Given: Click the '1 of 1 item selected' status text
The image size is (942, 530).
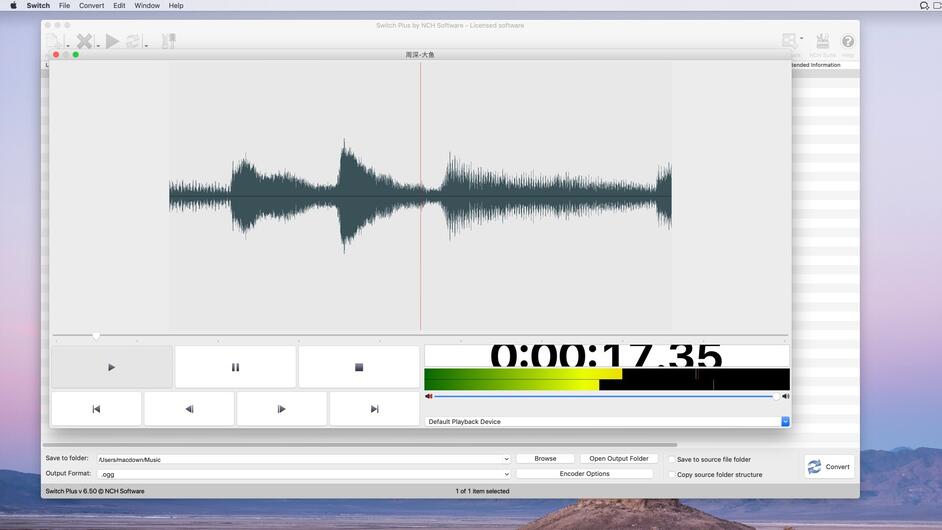Looking at the screenshot, I should (482, 491).
